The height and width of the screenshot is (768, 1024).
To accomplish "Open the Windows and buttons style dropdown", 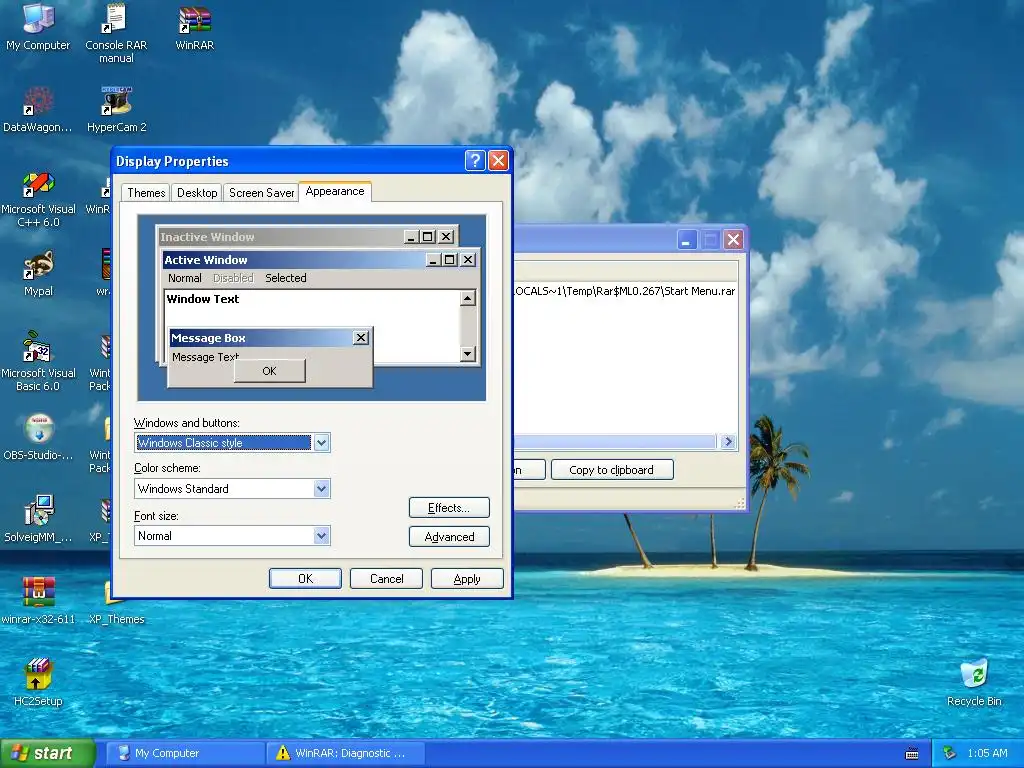I will point(321,443).
